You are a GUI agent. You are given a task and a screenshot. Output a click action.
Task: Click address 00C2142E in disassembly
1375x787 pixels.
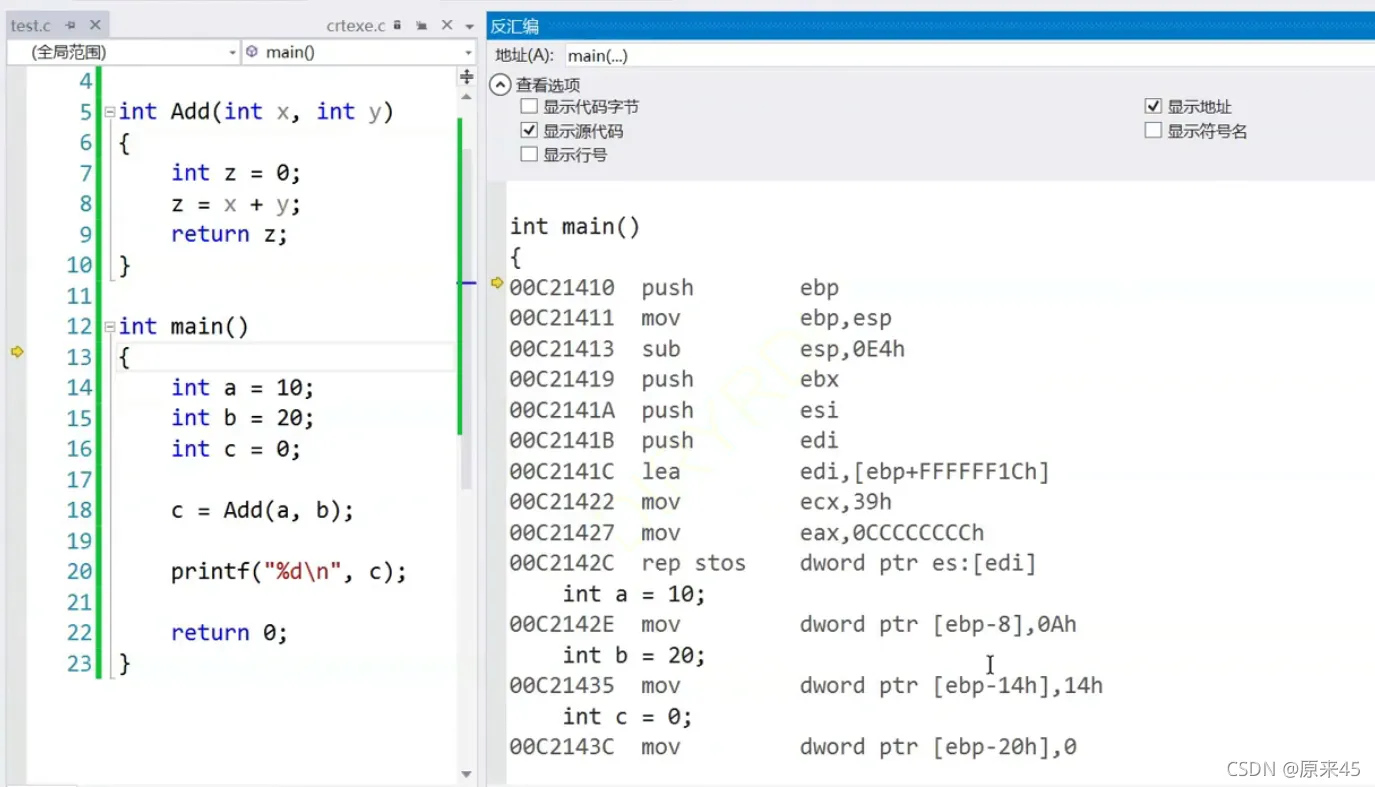click(x=562, y=625)
